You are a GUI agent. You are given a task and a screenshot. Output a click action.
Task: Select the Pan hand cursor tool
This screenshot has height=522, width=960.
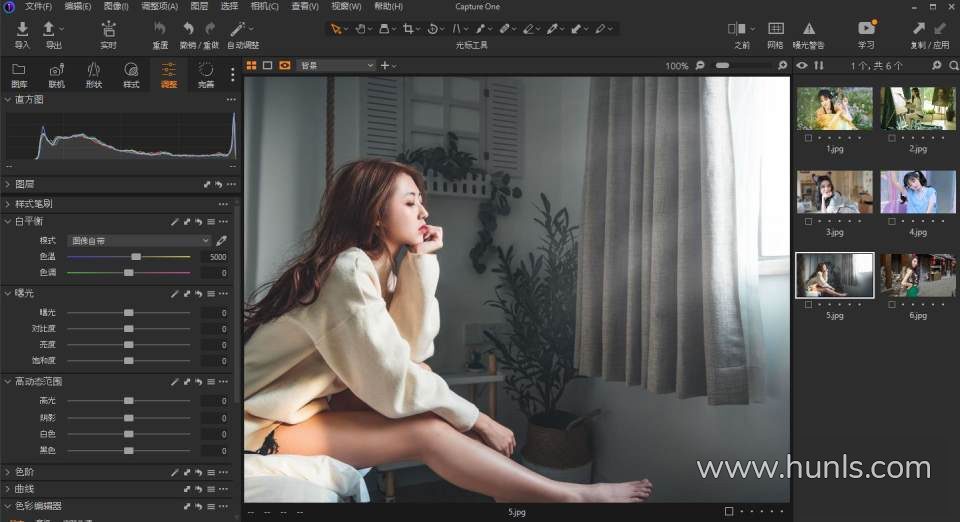click(x=361, y=29)
